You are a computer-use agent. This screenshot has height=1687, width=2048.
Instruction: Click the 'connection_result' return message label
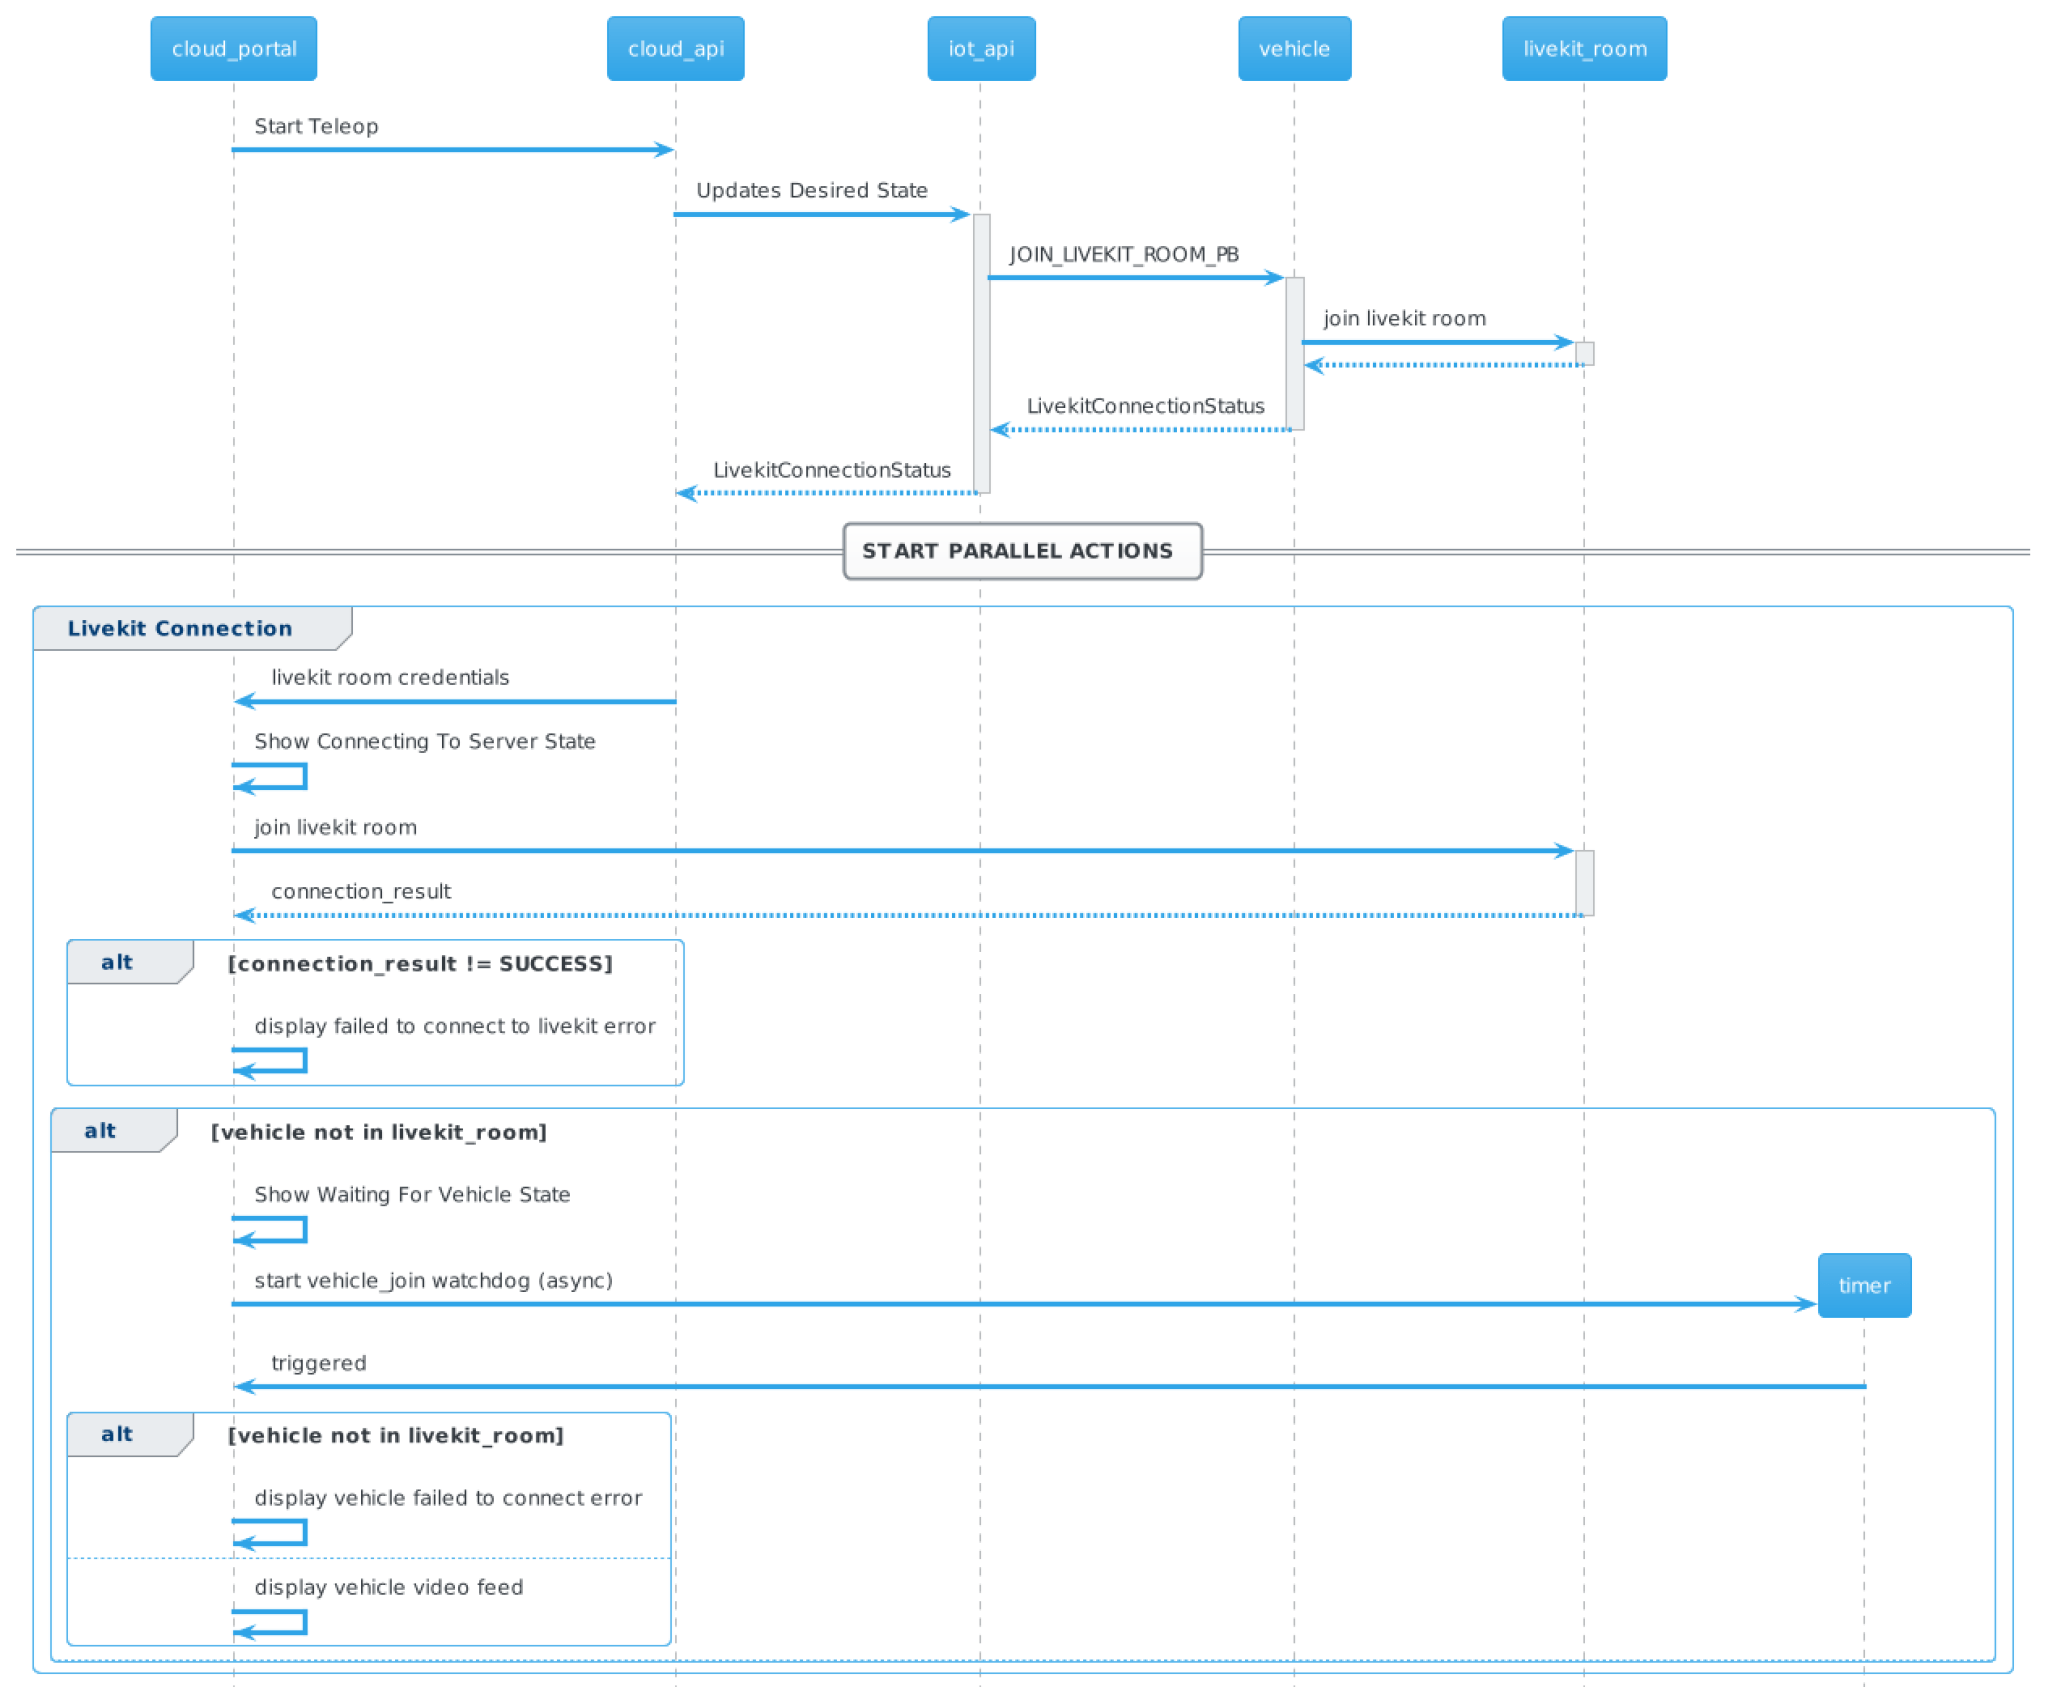click(x=361, y=891)
